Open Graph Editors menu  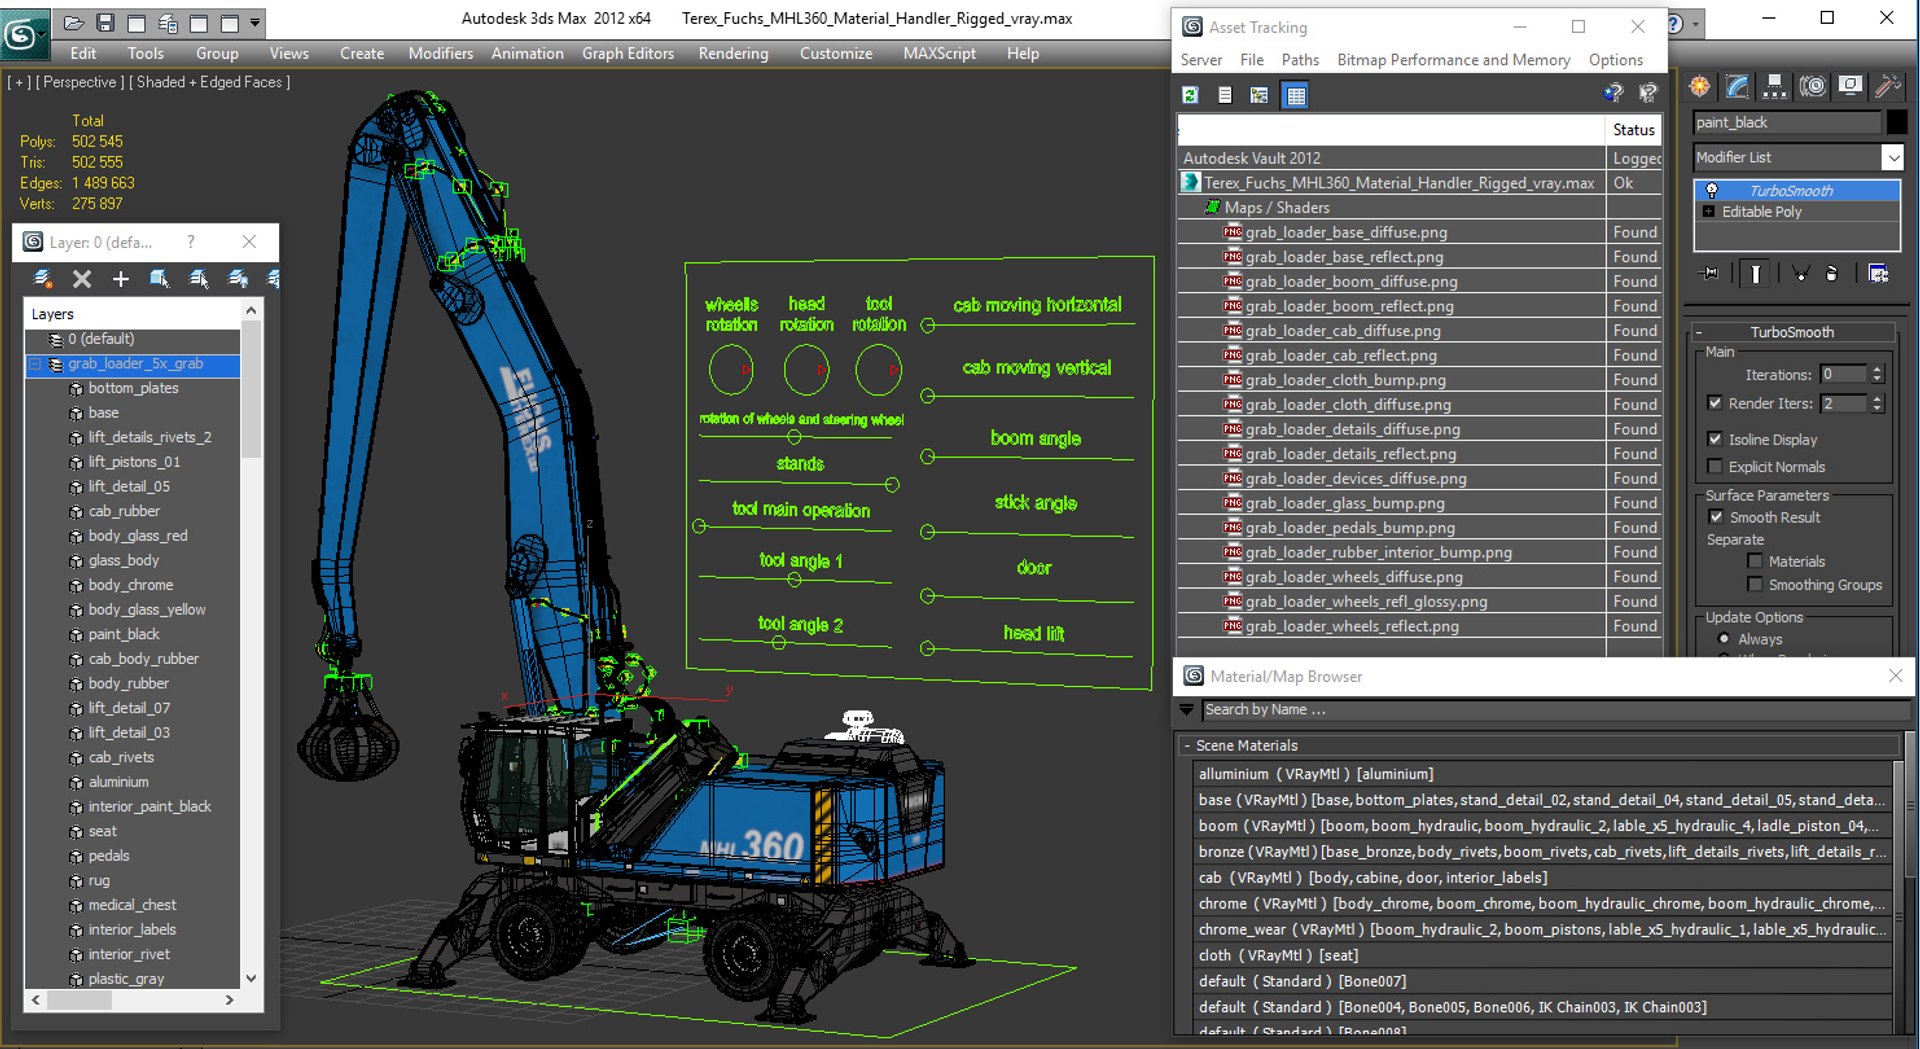[628, 53]
